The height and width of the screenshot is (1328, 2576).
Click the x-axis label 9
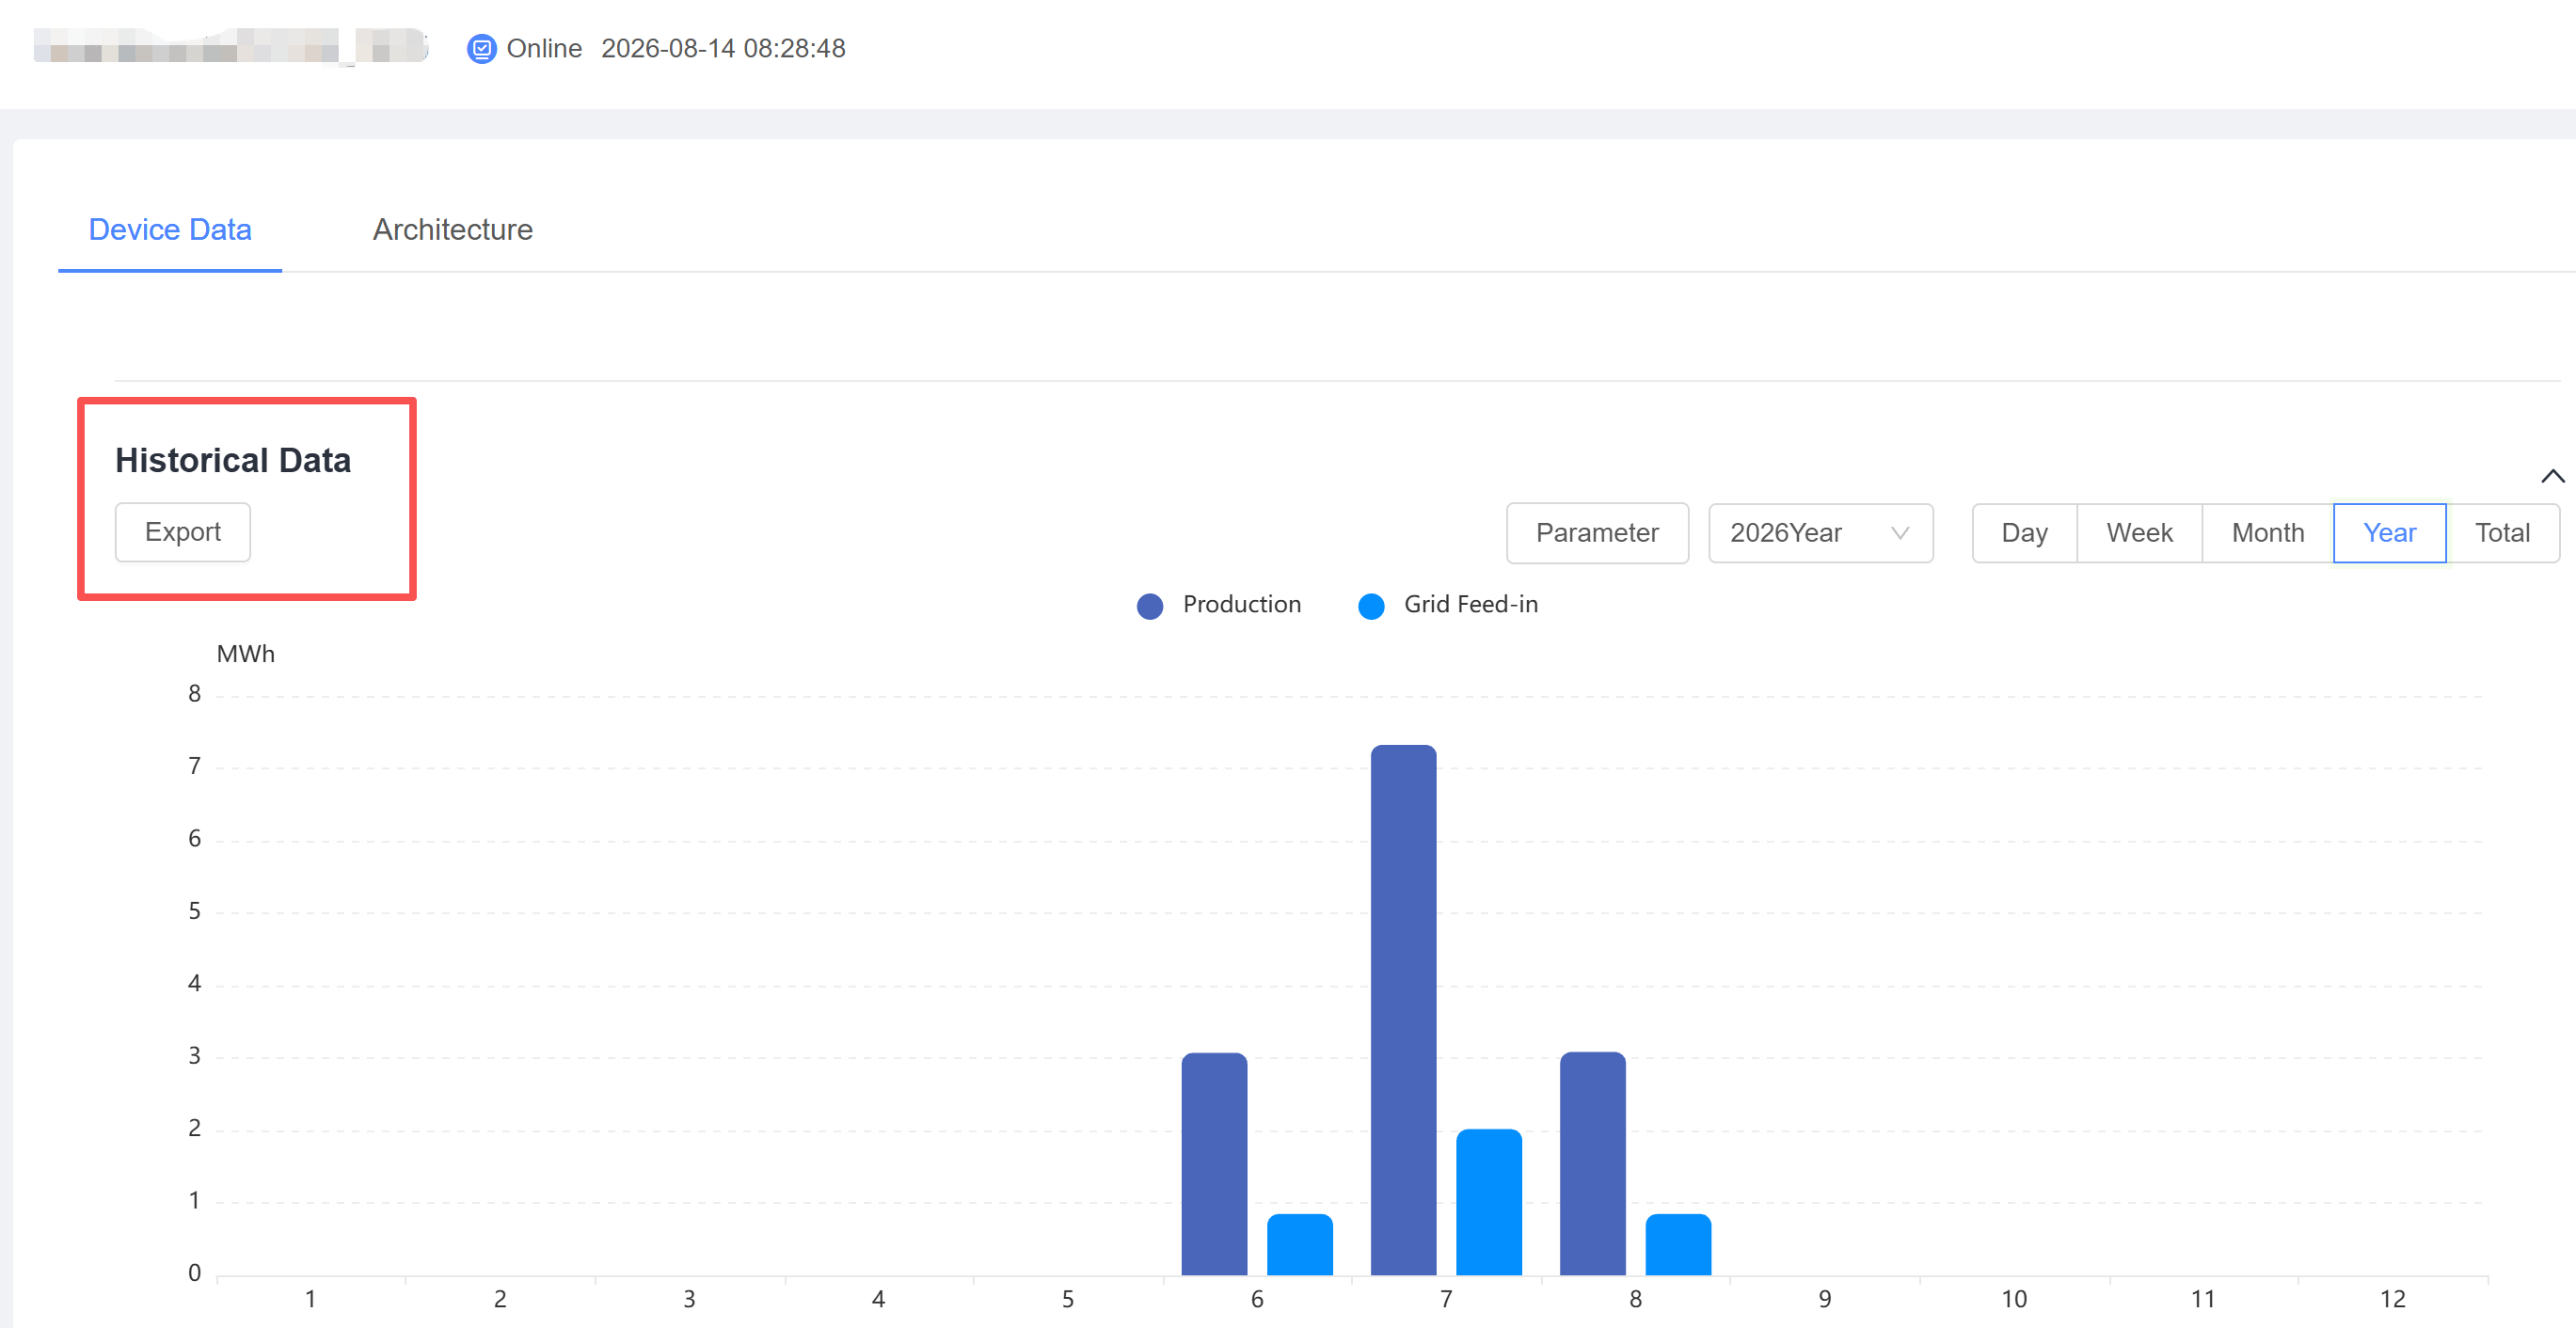(x=1825, y=1299)
